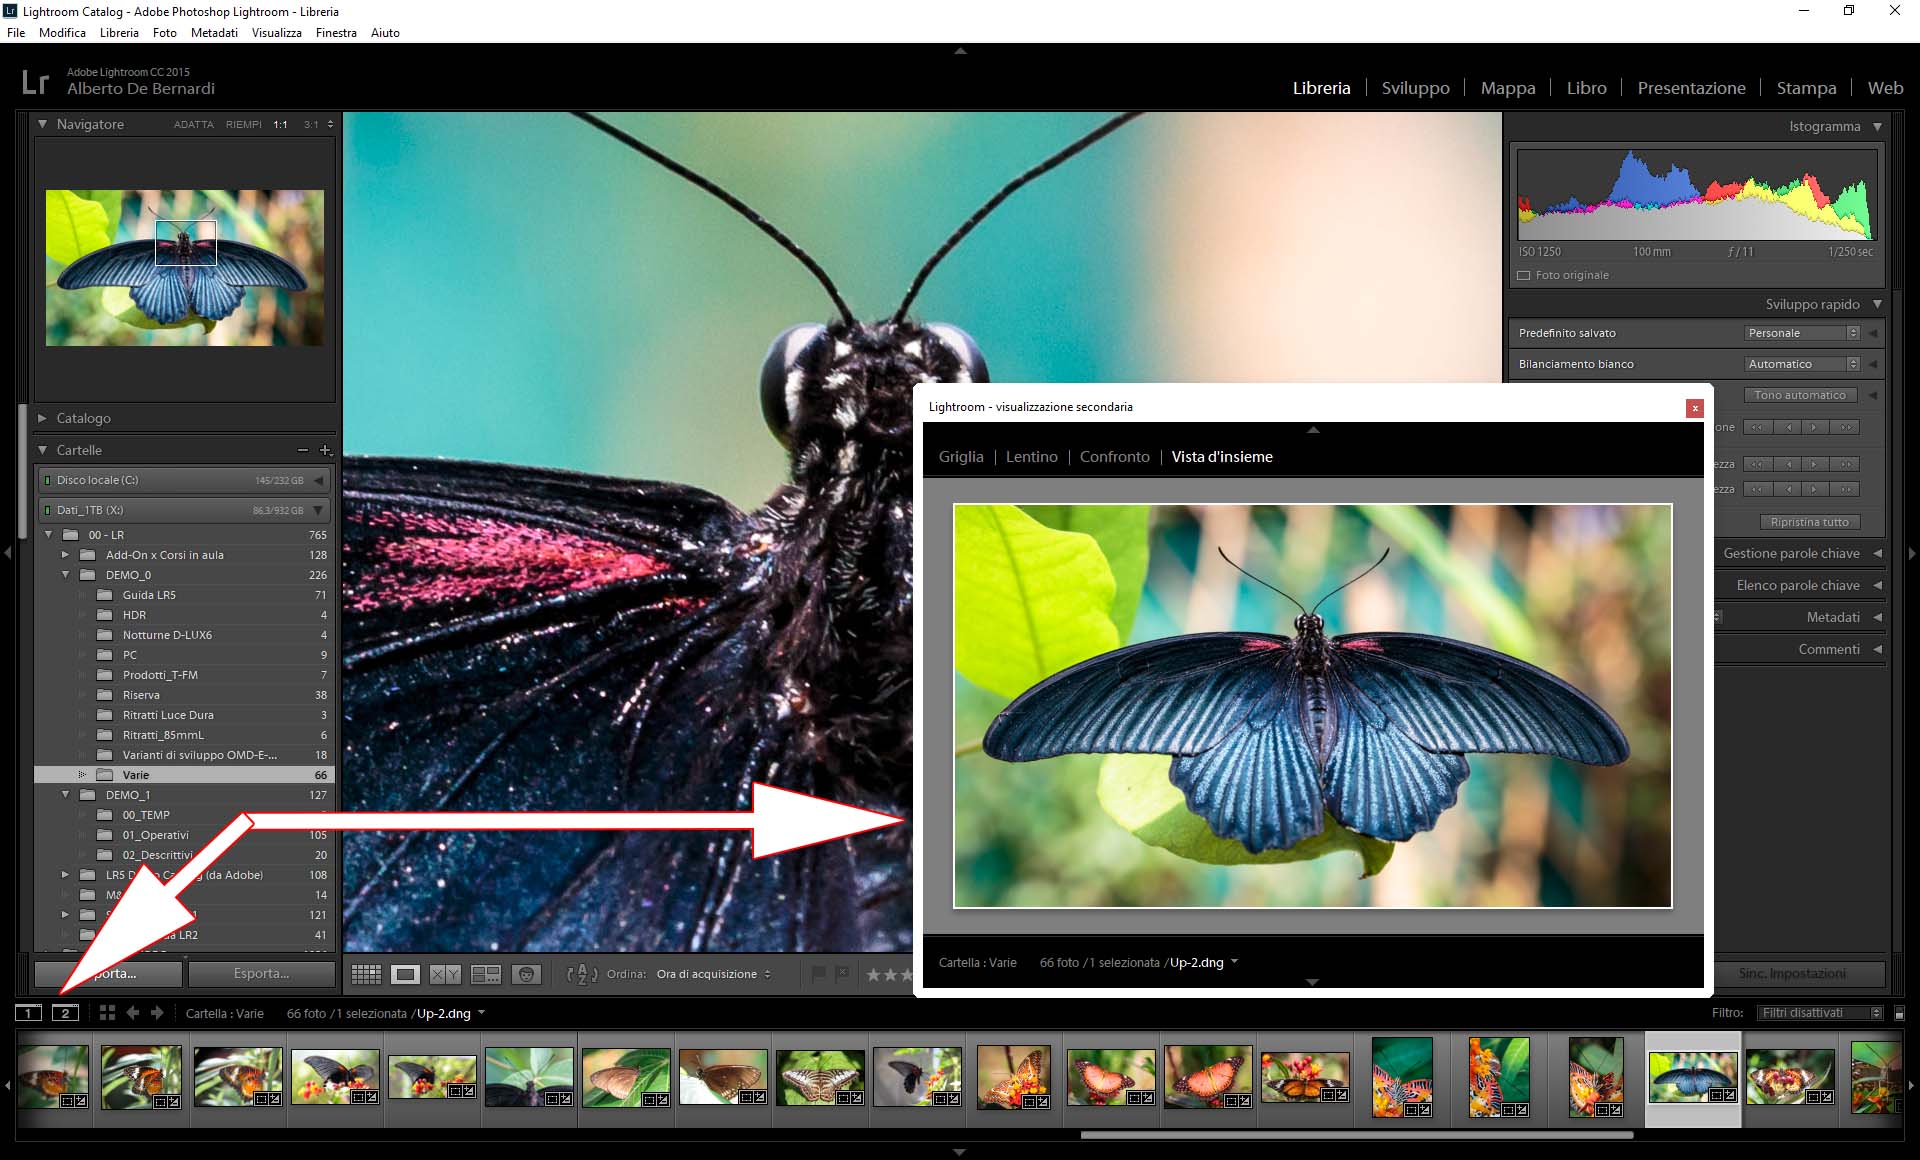Enable Foto originale checkbox

coord(1524,275)
